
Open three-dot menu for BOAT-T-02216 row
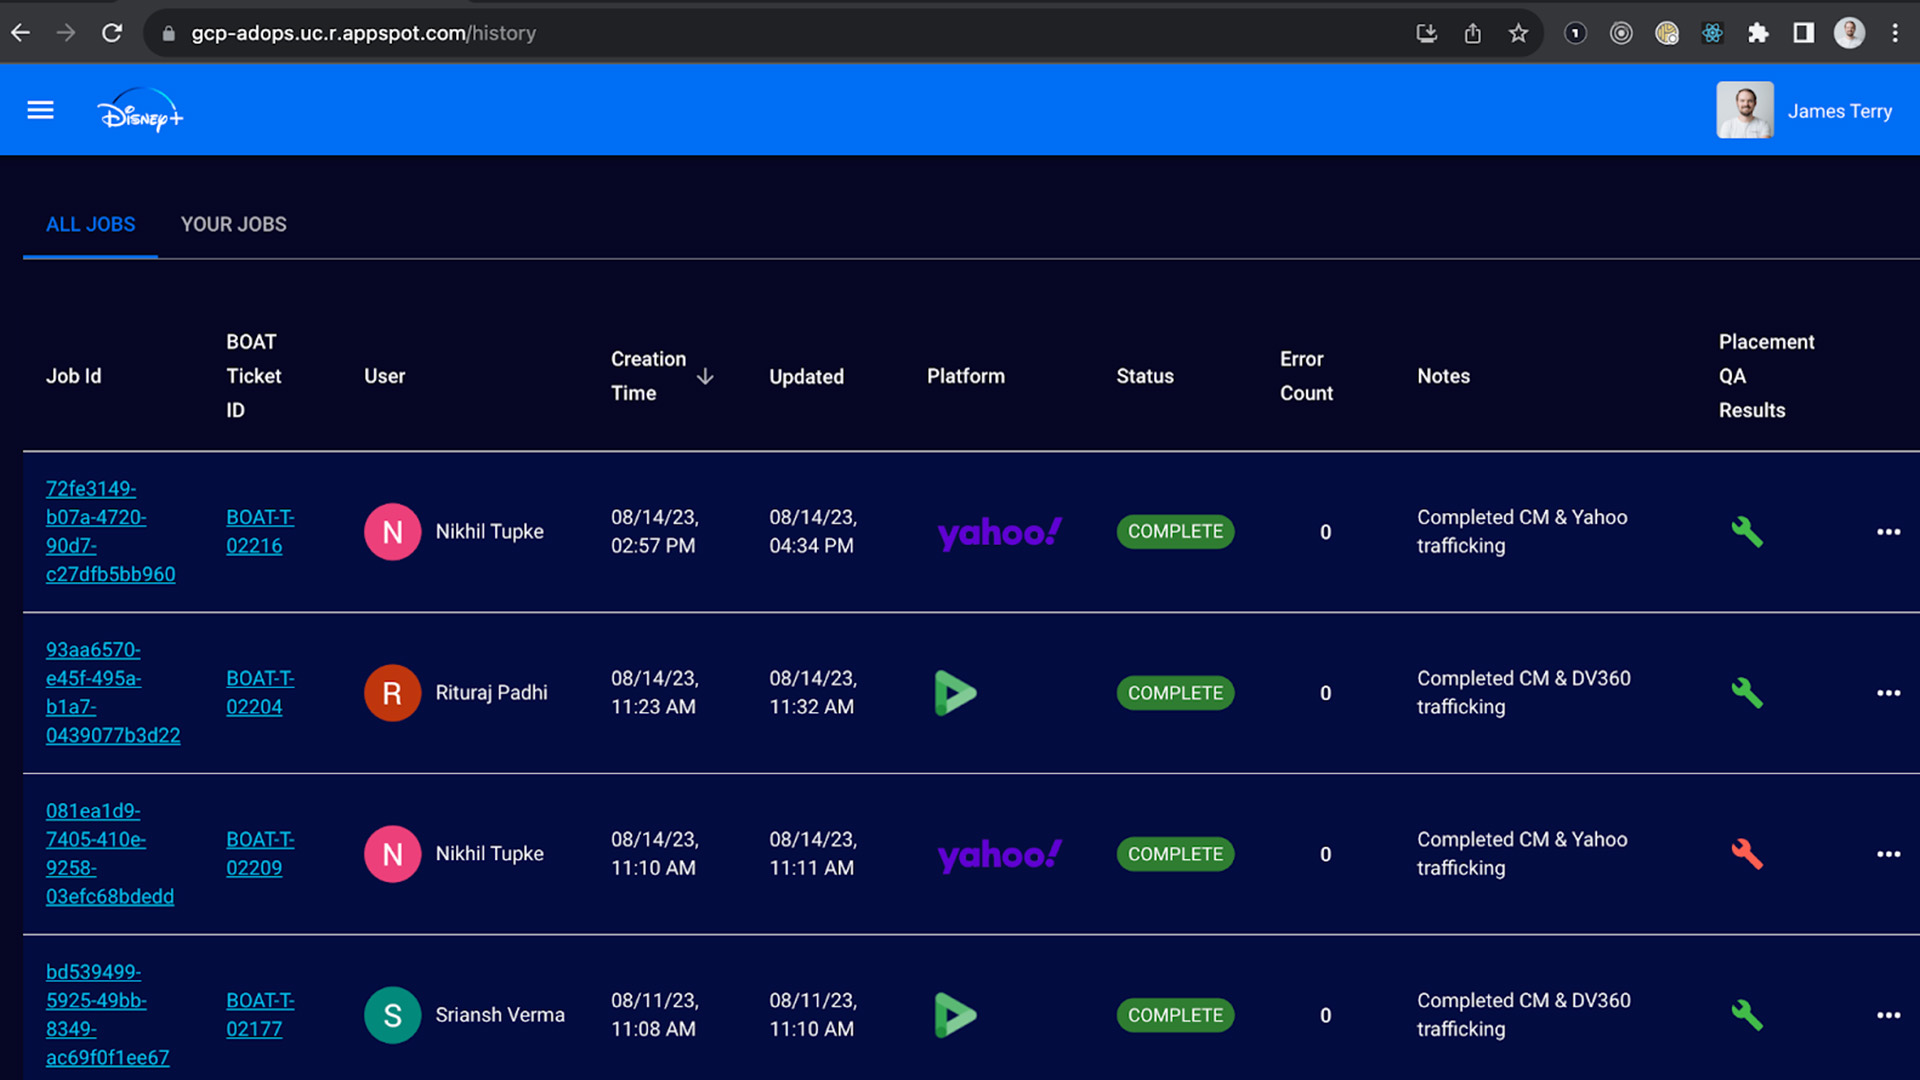(x=1888, y=532)
